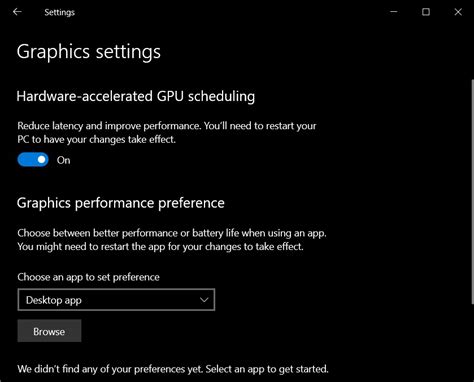This screenshot has height=382, width=474.
Task: Minimize the Settings window
Action: point(394,12)
